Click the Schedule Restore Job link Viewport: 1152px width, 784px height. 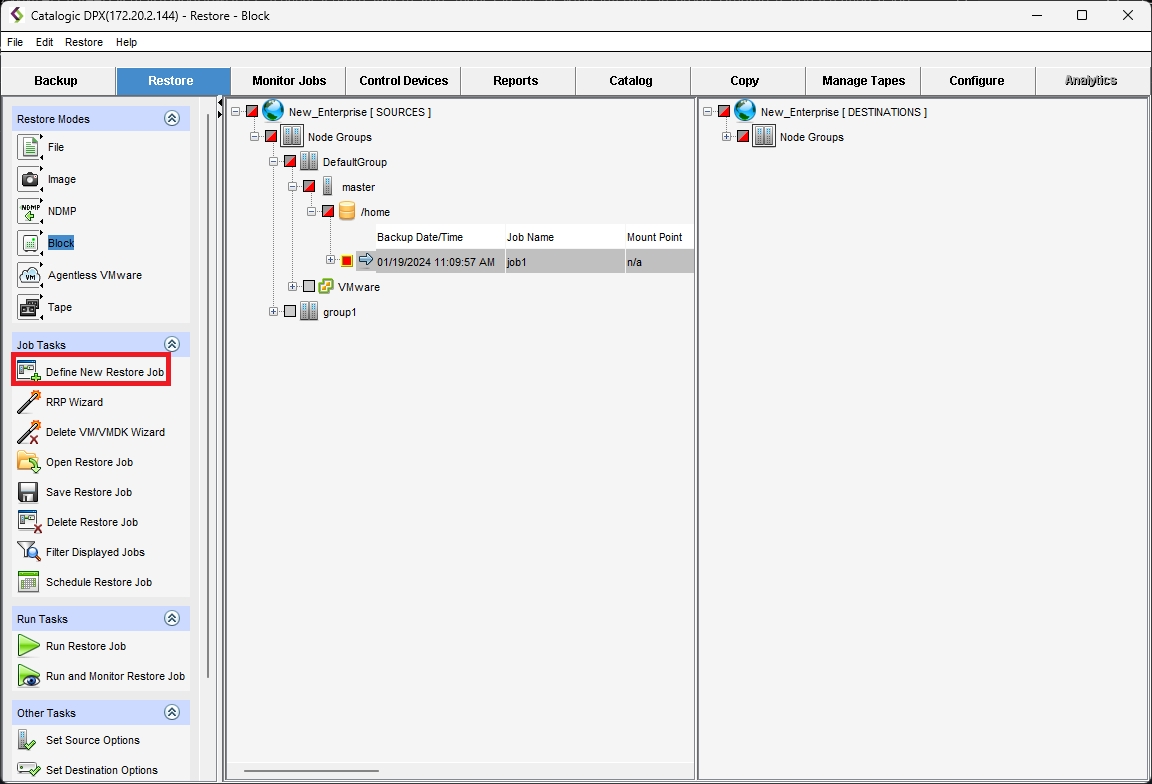click(98, 582)
